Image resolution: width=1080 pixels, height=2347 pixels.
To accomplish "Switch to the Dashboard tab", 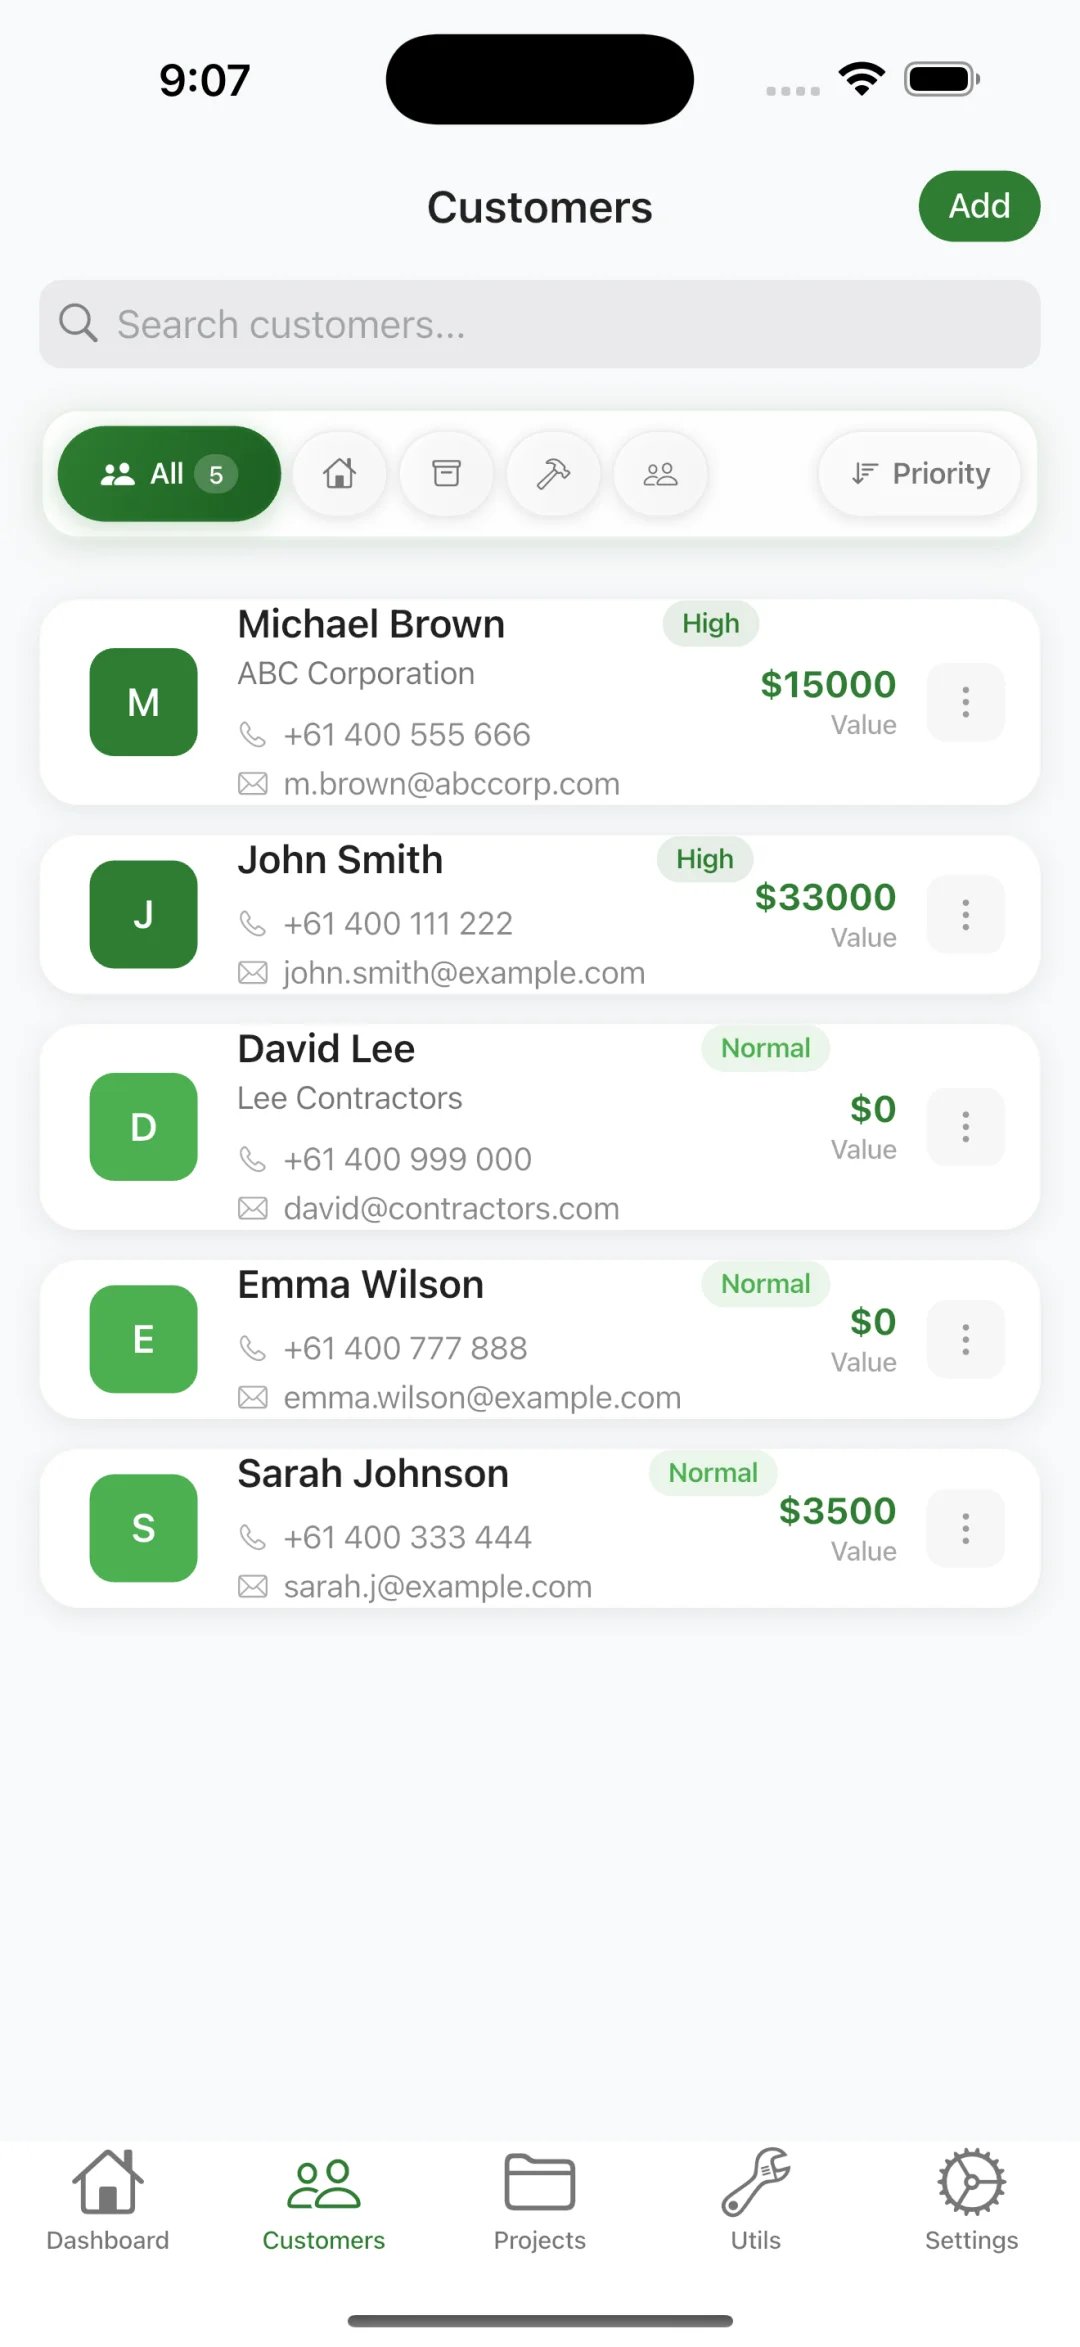I will pos(108,2200).
